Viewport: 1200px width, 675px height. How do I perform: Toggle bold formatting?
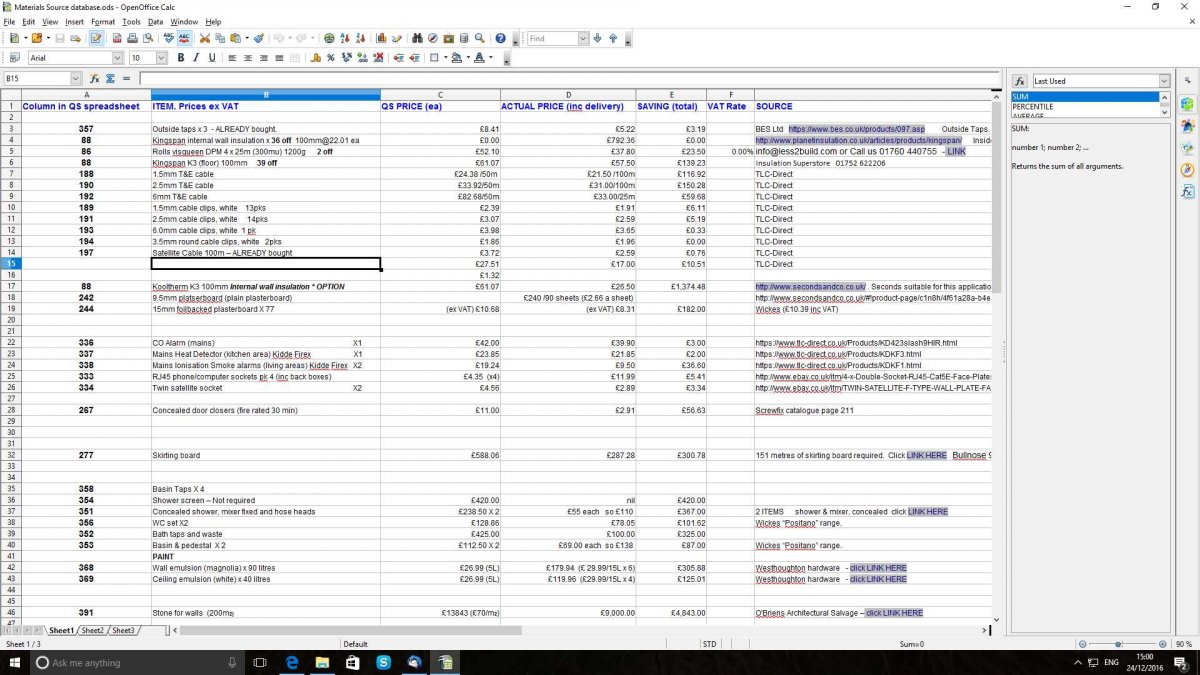180,58
